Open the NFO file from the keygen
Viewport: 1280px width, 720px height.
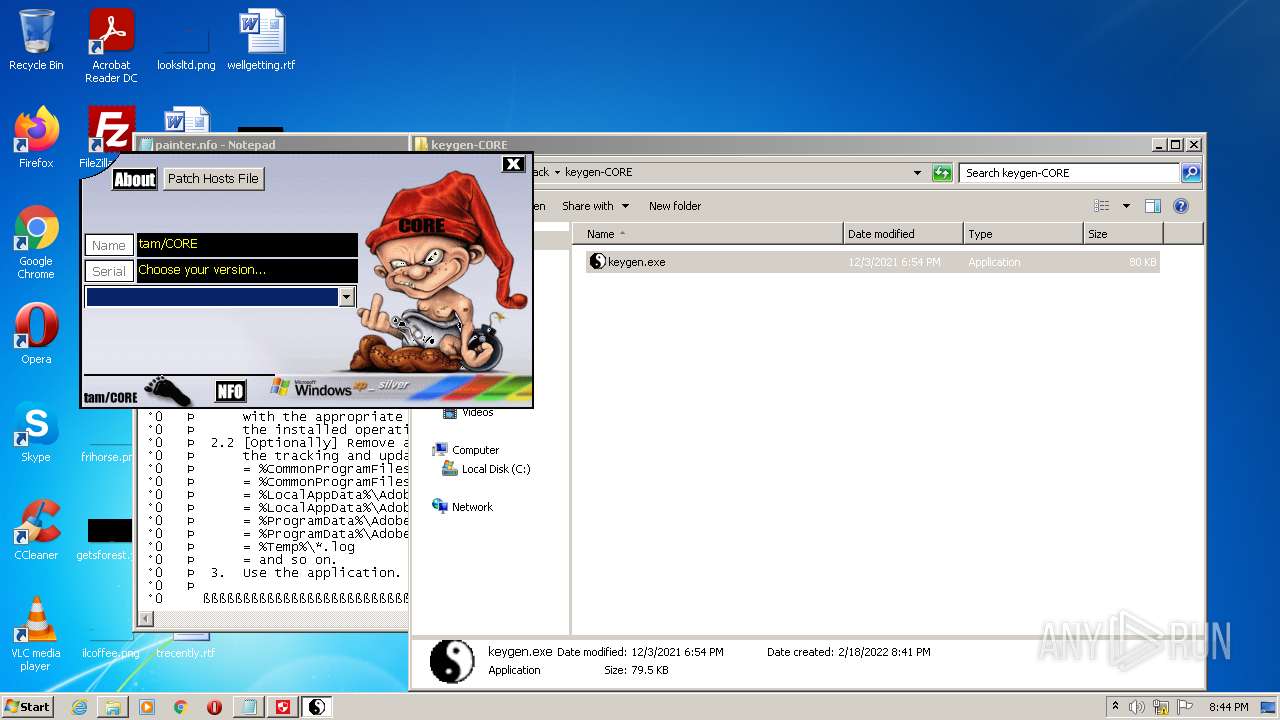click(230, 391)
